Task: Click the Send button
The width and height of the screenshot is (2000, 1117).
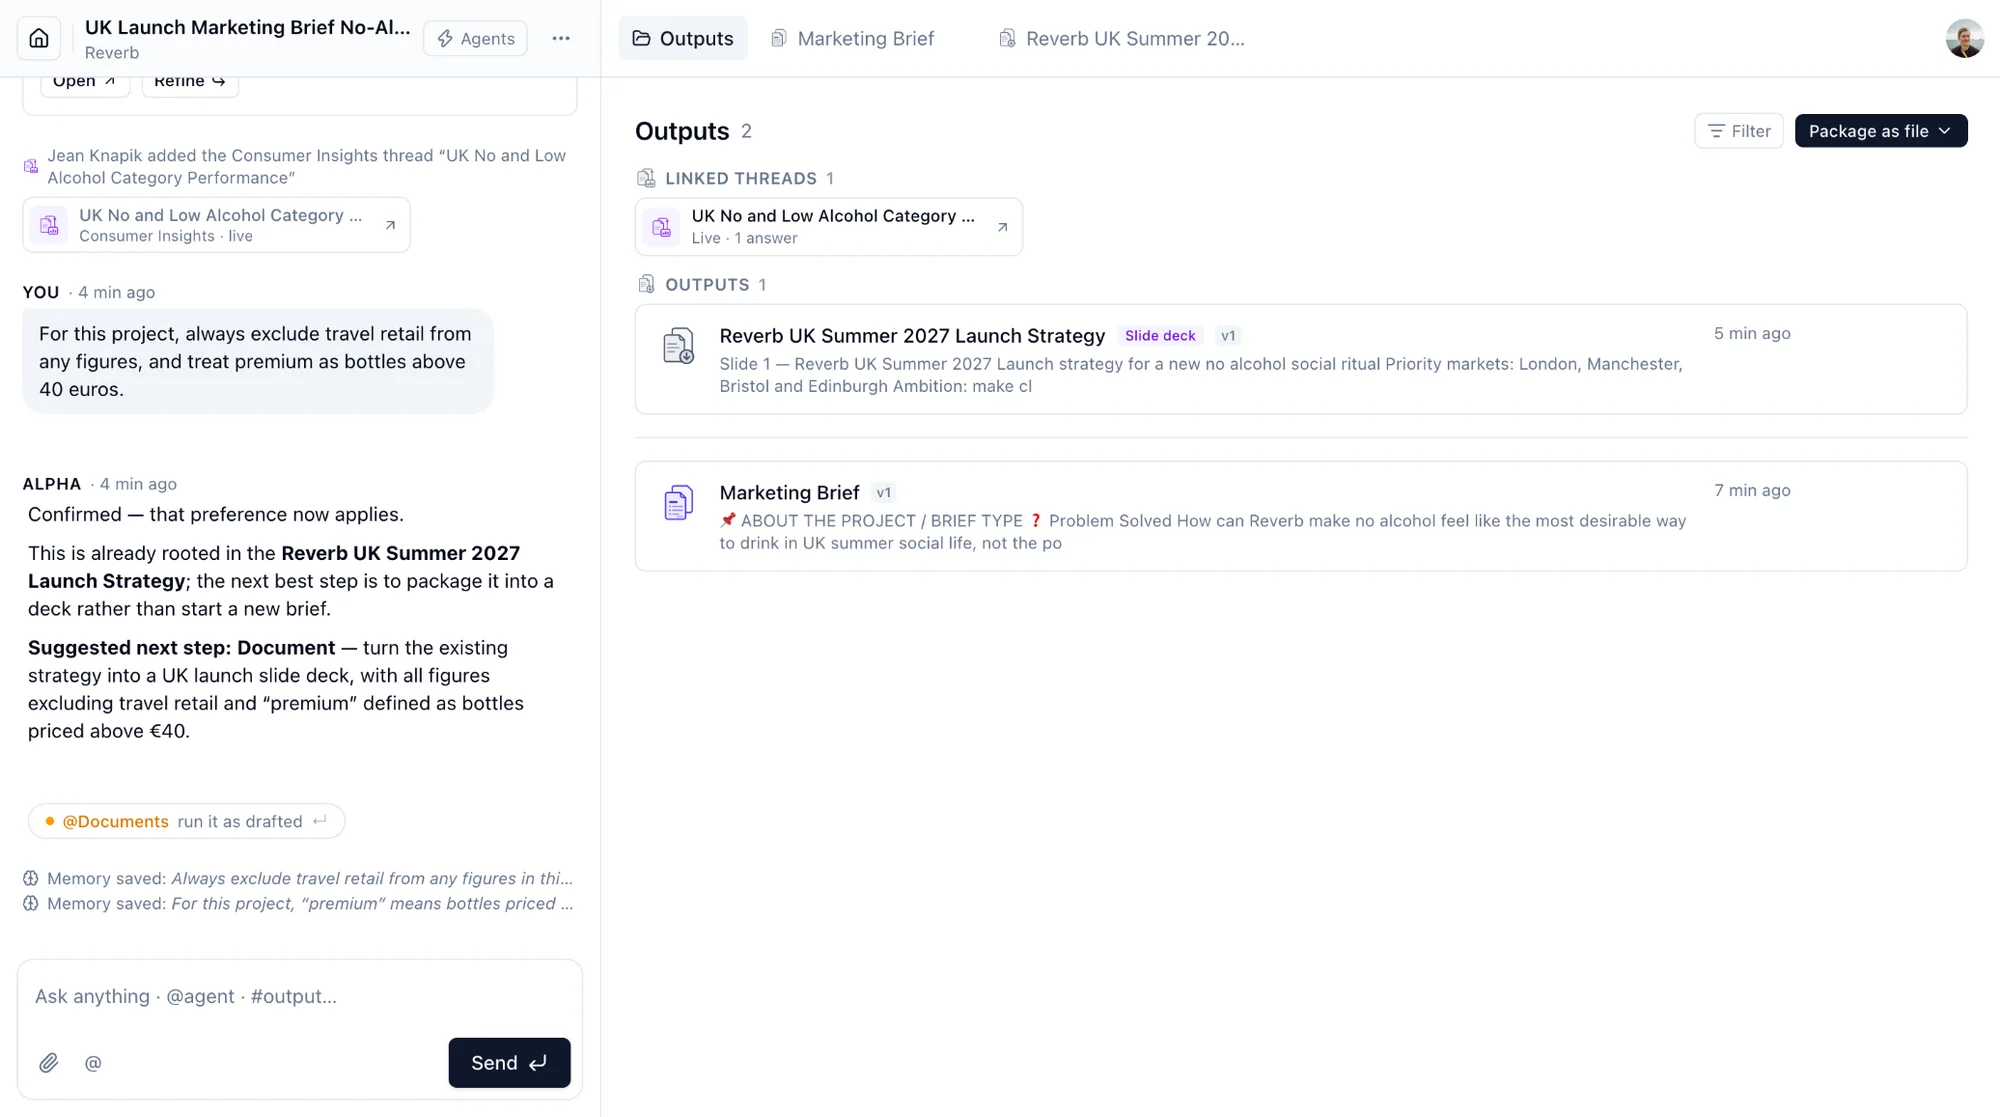Action: pos(509,1062)
